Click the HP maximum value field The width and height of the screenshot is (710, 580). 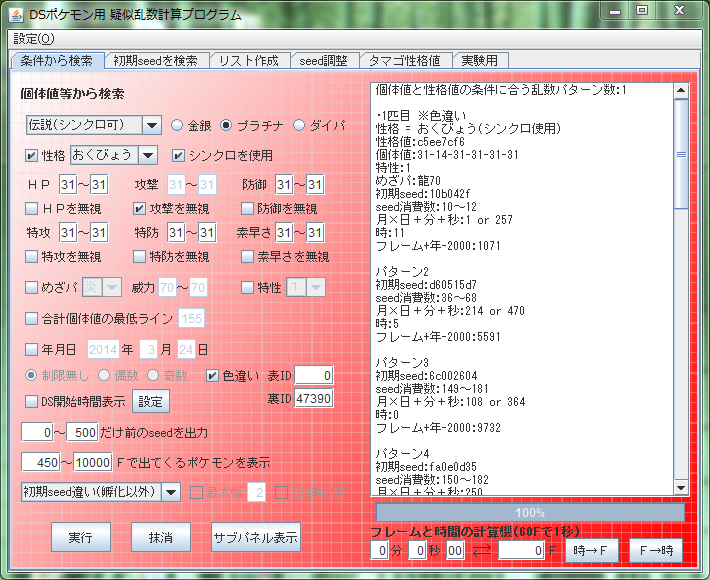[x=99, y=184]
